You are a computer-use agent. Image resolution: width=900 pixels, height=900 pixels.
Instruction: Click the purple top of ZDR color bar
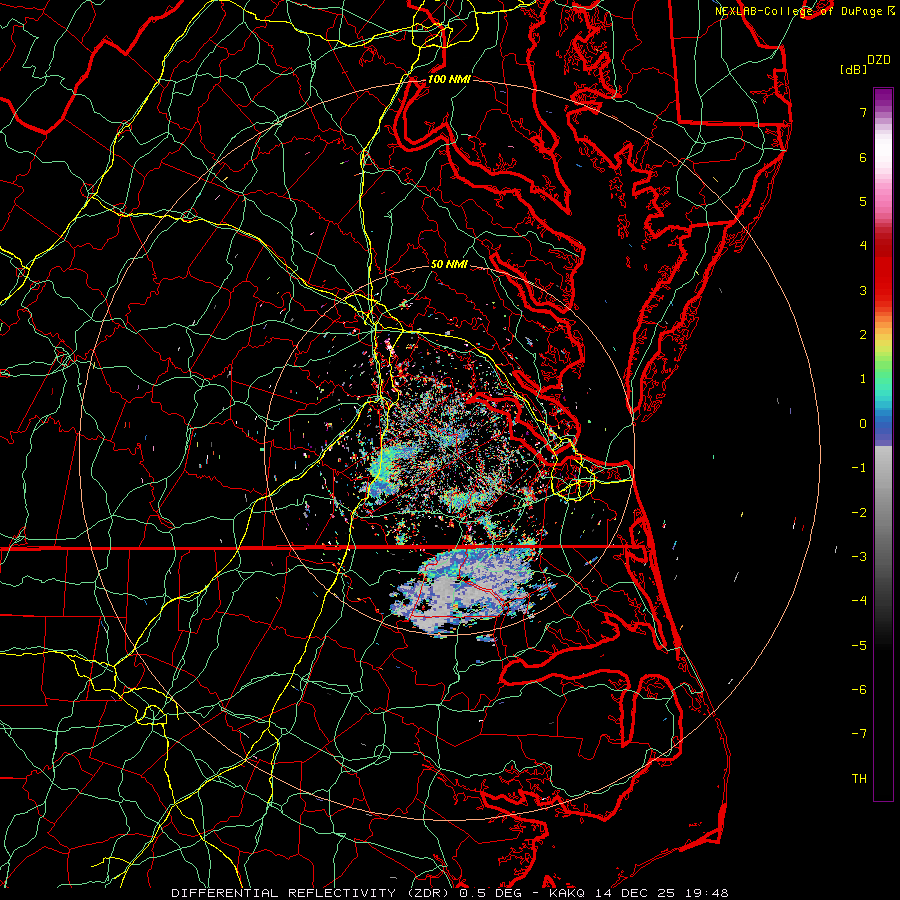coord(883,98)
